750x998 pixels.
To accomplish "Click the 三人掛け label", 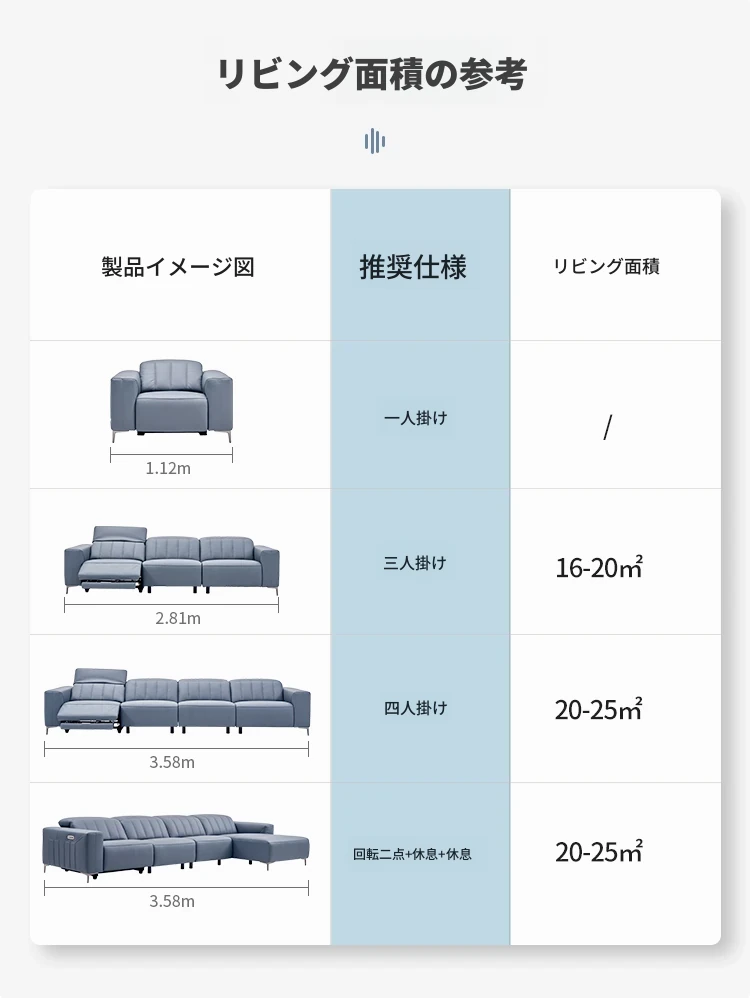I will 414,563.
